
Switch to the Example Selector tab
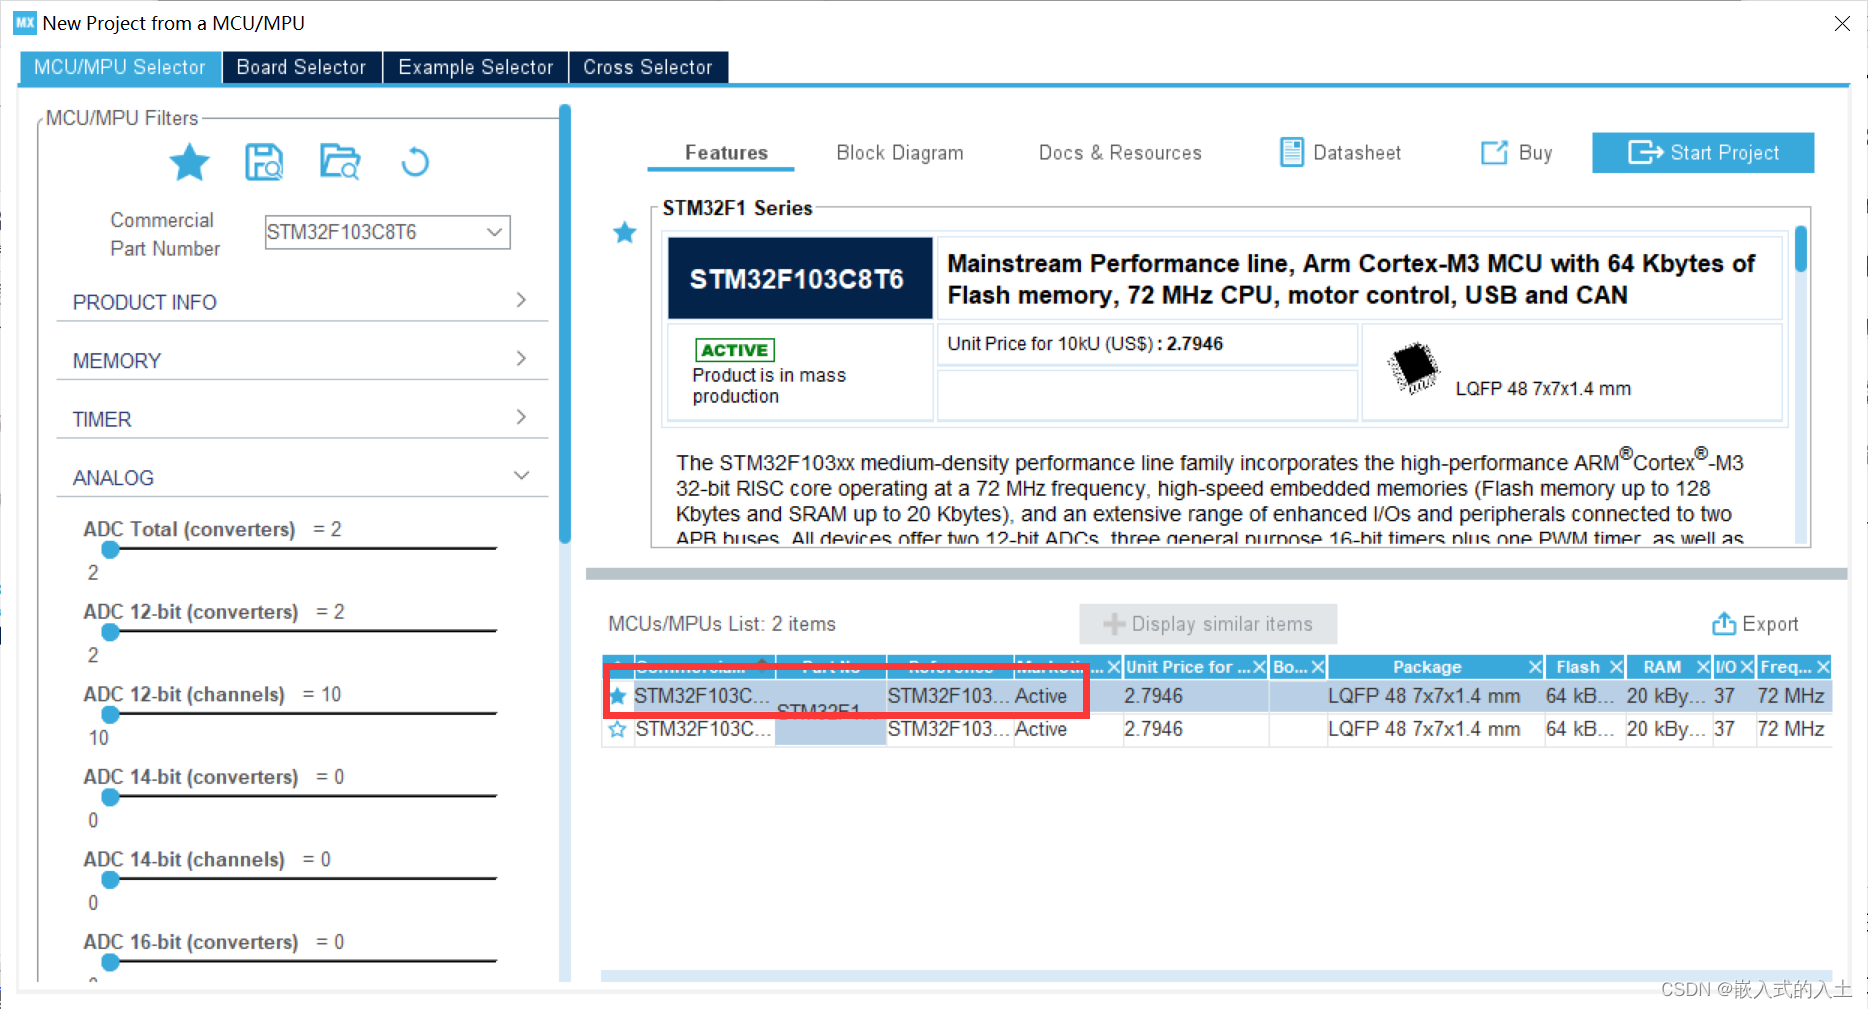[476, 67]
